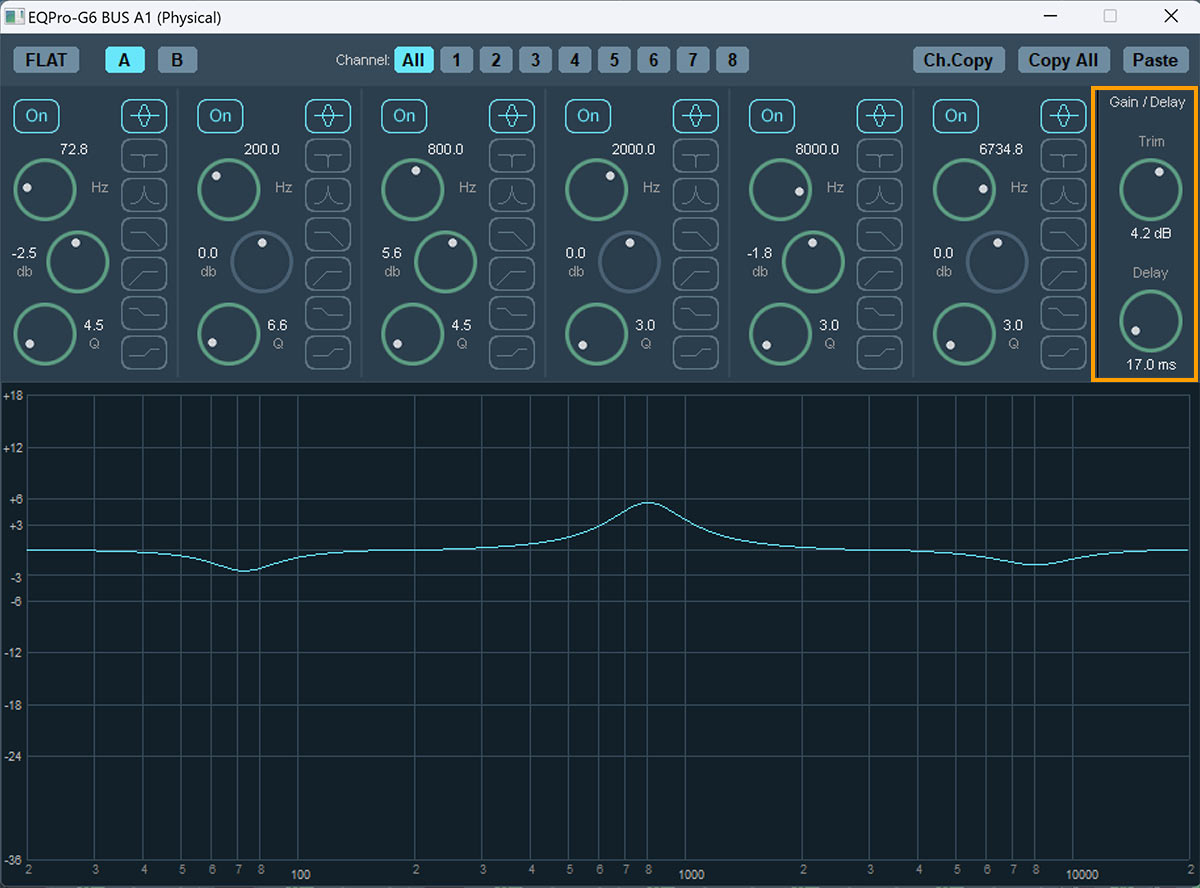Viewport: 1200px width, 888px height.
Task: Select the low-shelf filter icon for band 1
Action: (144, 352)
